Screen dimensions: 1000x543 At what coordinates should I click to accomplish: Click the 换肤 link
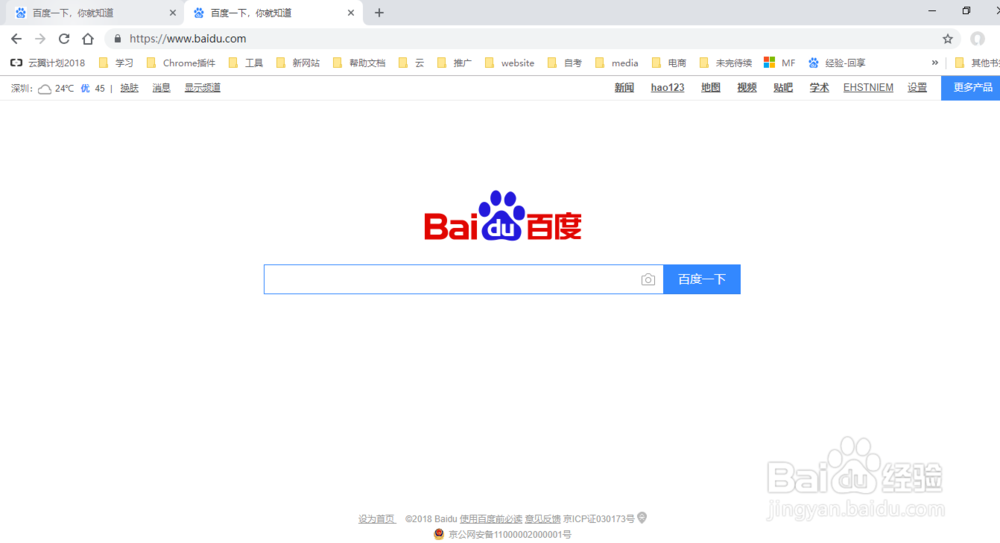[x=129, y=88]
